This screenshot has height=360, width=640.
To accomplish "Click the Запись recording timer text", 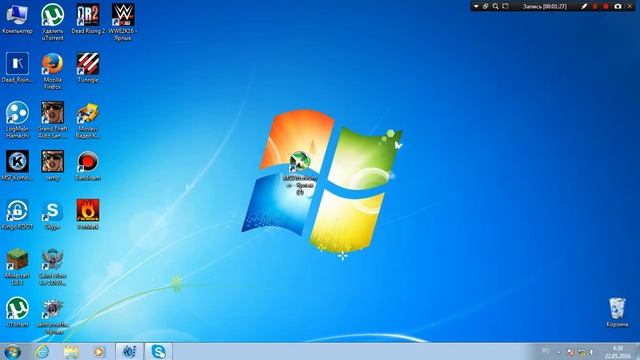I will point(544,7).
